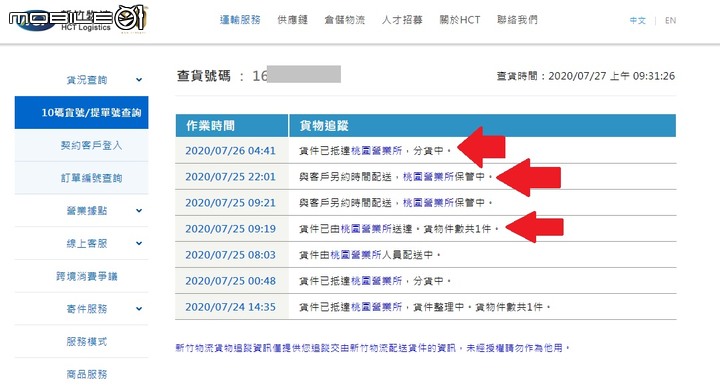Image resolution: width=720 pixels, height=390 pixels.
Task: Click timestamp 2020/07/25 22:01
Action: 231,177
